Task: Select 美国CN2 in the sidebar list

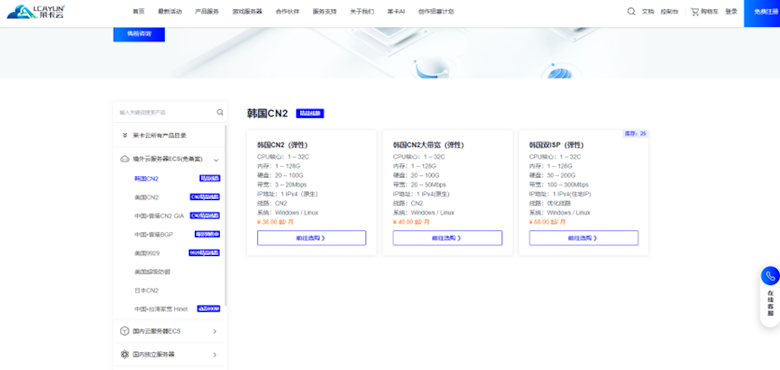Action: [x=146, y=197]
